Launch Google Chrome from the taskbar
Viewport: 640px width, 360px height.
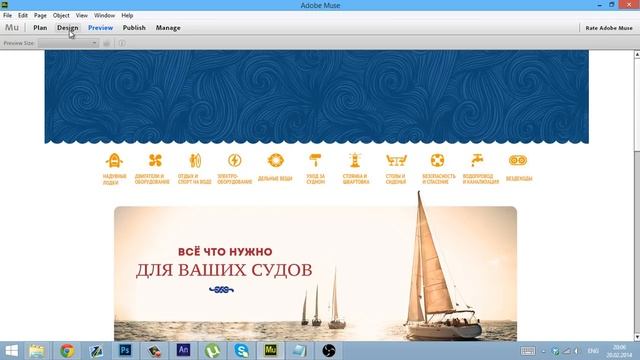(67, 351)
